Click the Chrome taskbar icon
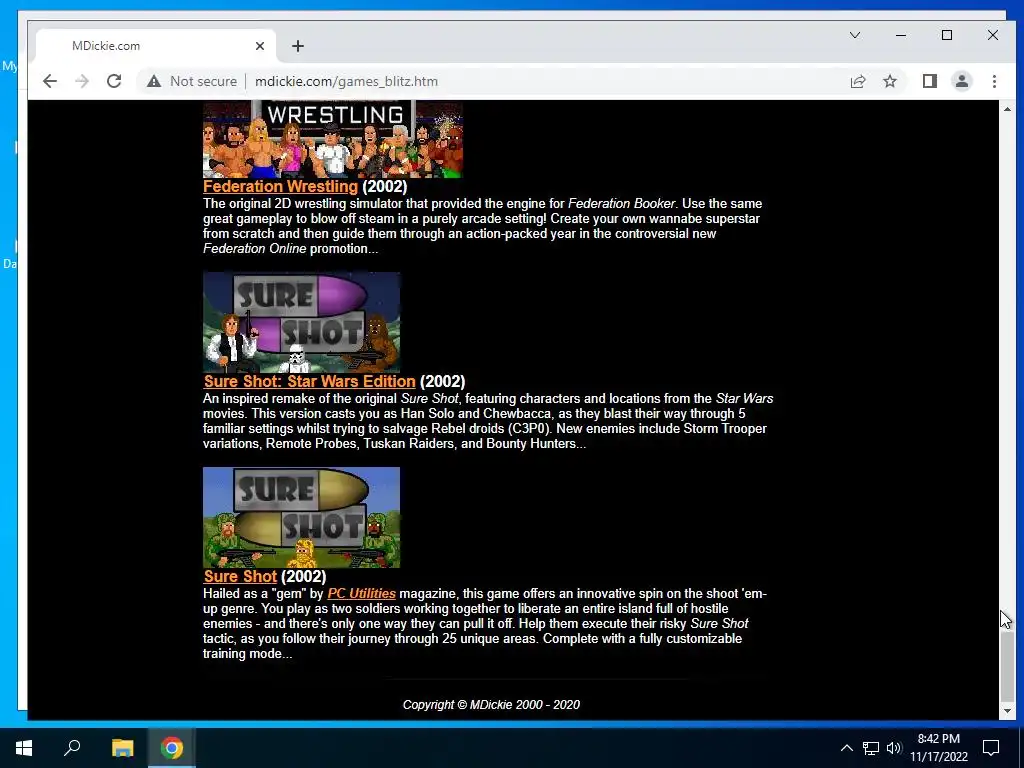The height and width of the screenshot is (768, 1024). pyautogui.click(x=172, y=748)
